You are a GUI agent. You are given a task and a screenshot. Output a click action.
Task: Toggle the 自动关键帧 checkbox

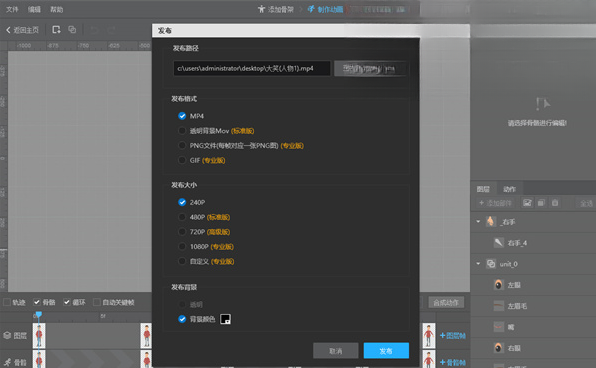click(97, 302)
